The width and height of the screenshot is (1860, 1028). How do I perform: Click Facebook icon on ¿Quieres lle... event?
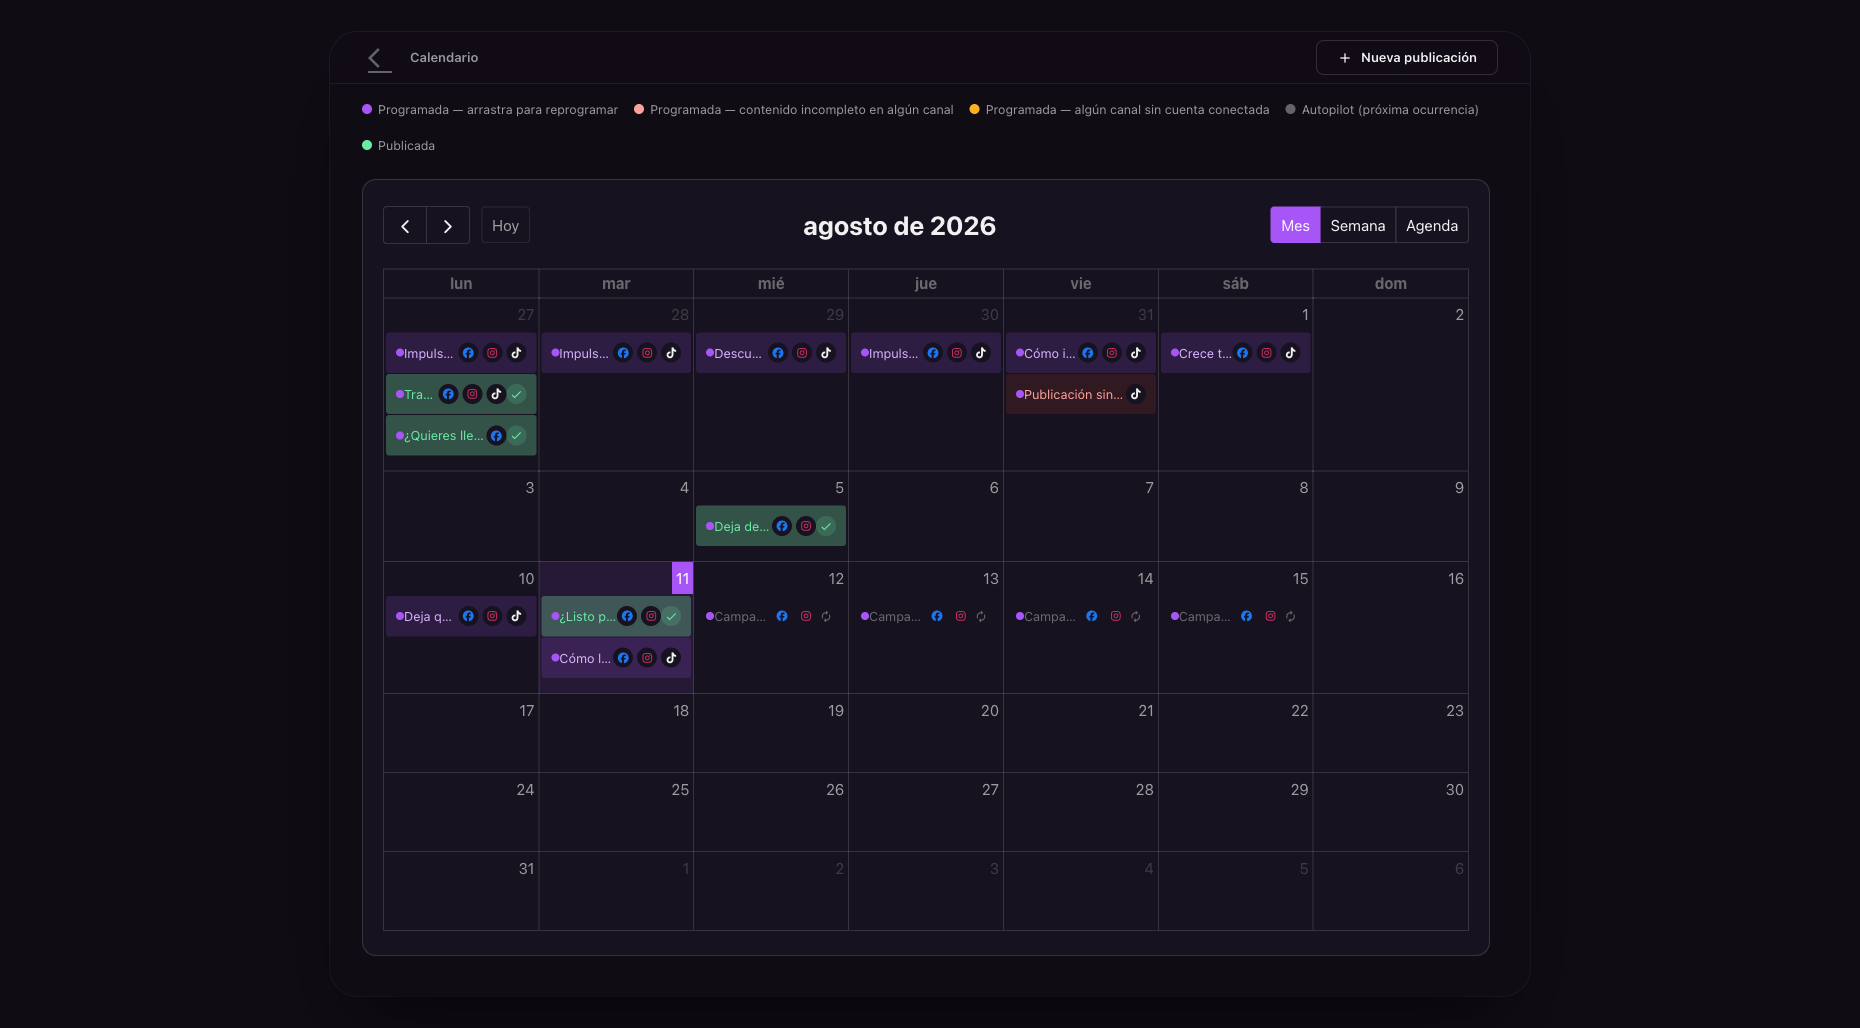[x=496, y=435]
